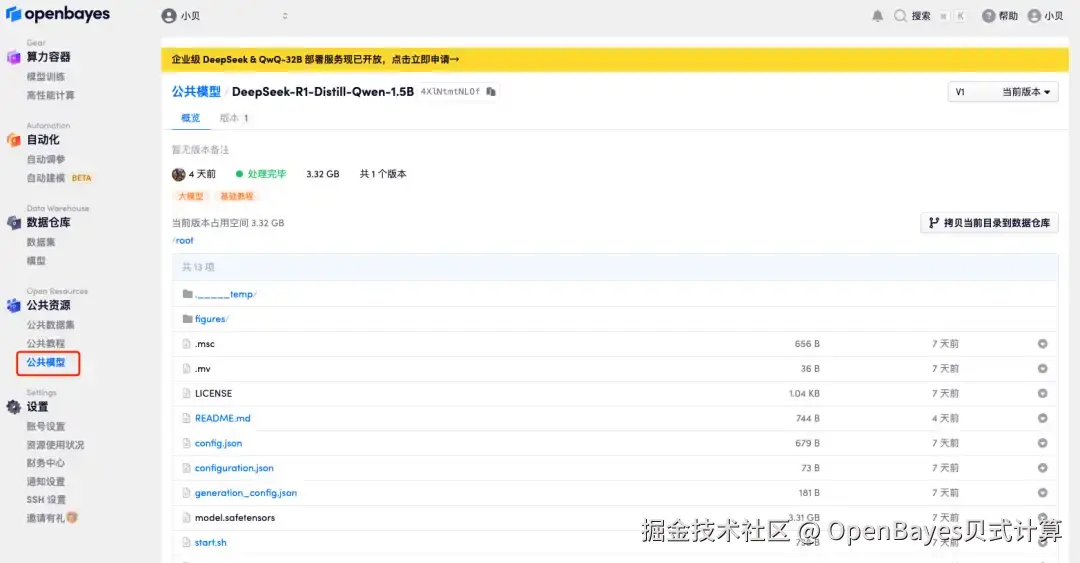Click the uploader avatar beside 4 天前

(x=178, y=174)
